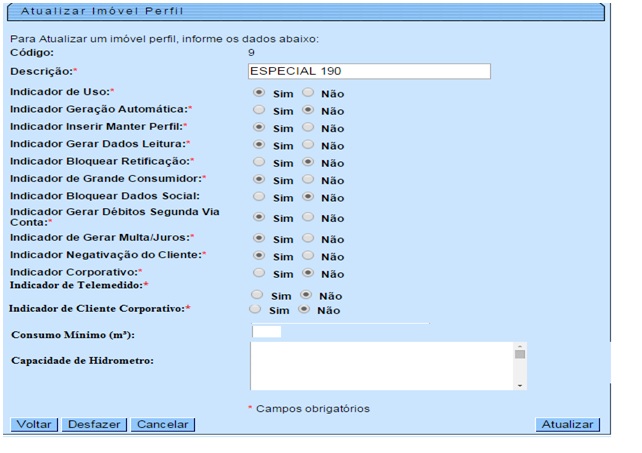Click the Voltar button
Screen dimensions: 642x453
pyautogui.click(x=34, y=424)
